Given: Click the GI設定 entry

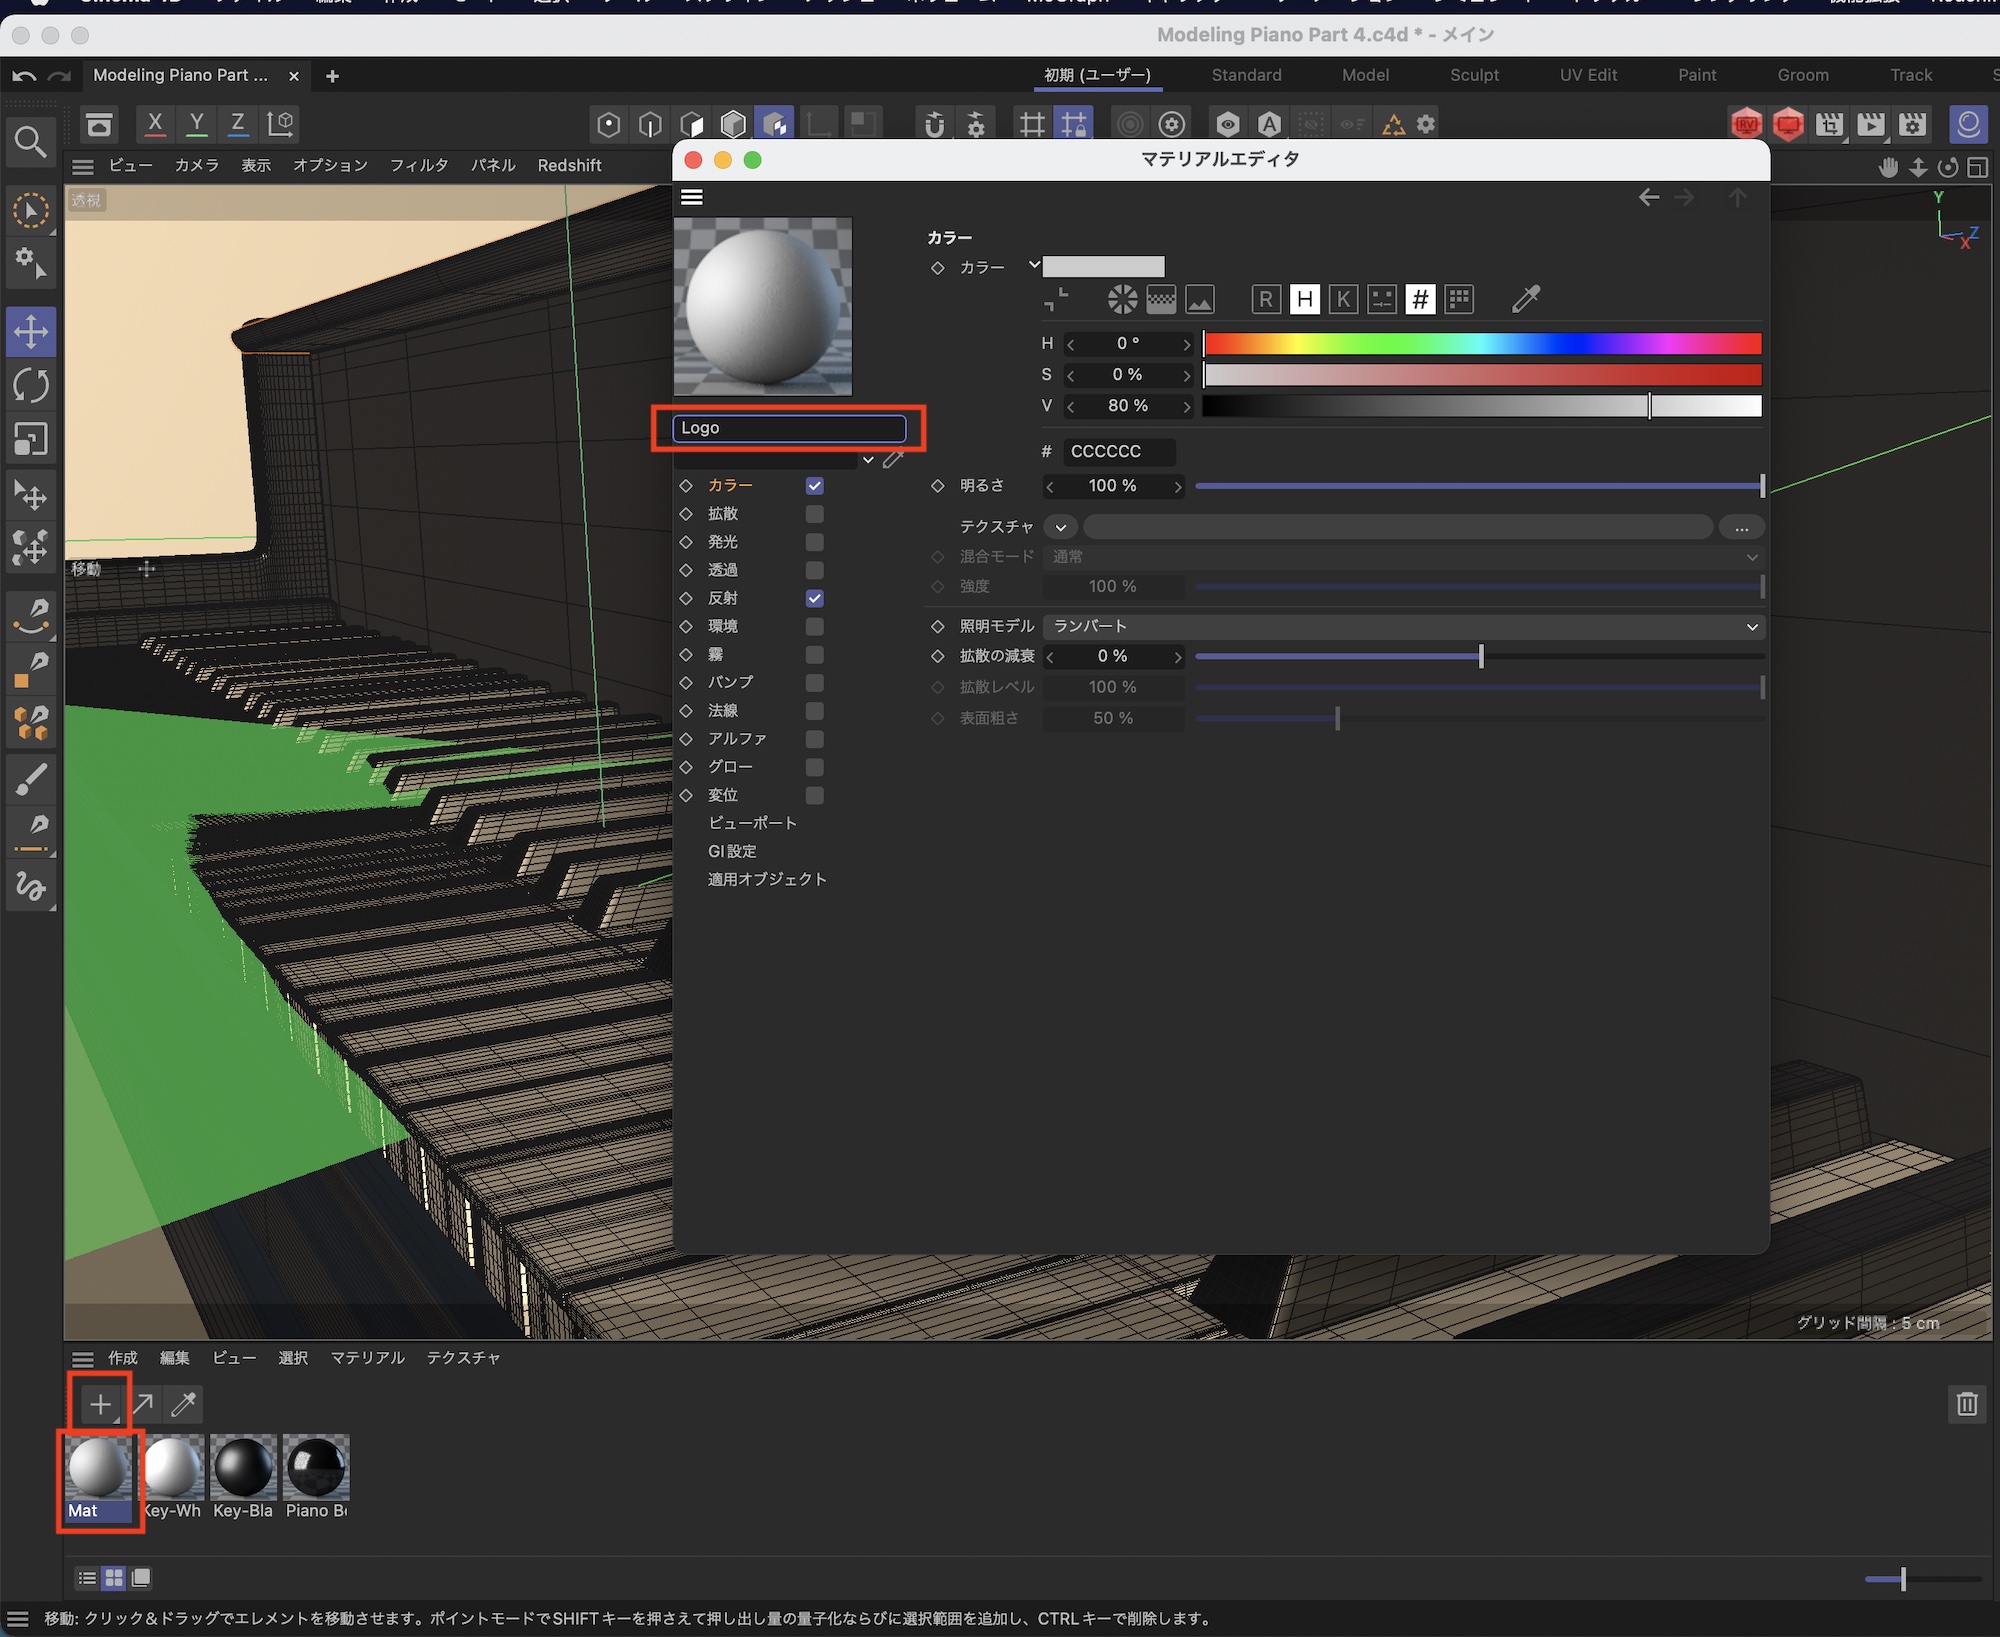Looking at the screenshot, I should [732, 851].
